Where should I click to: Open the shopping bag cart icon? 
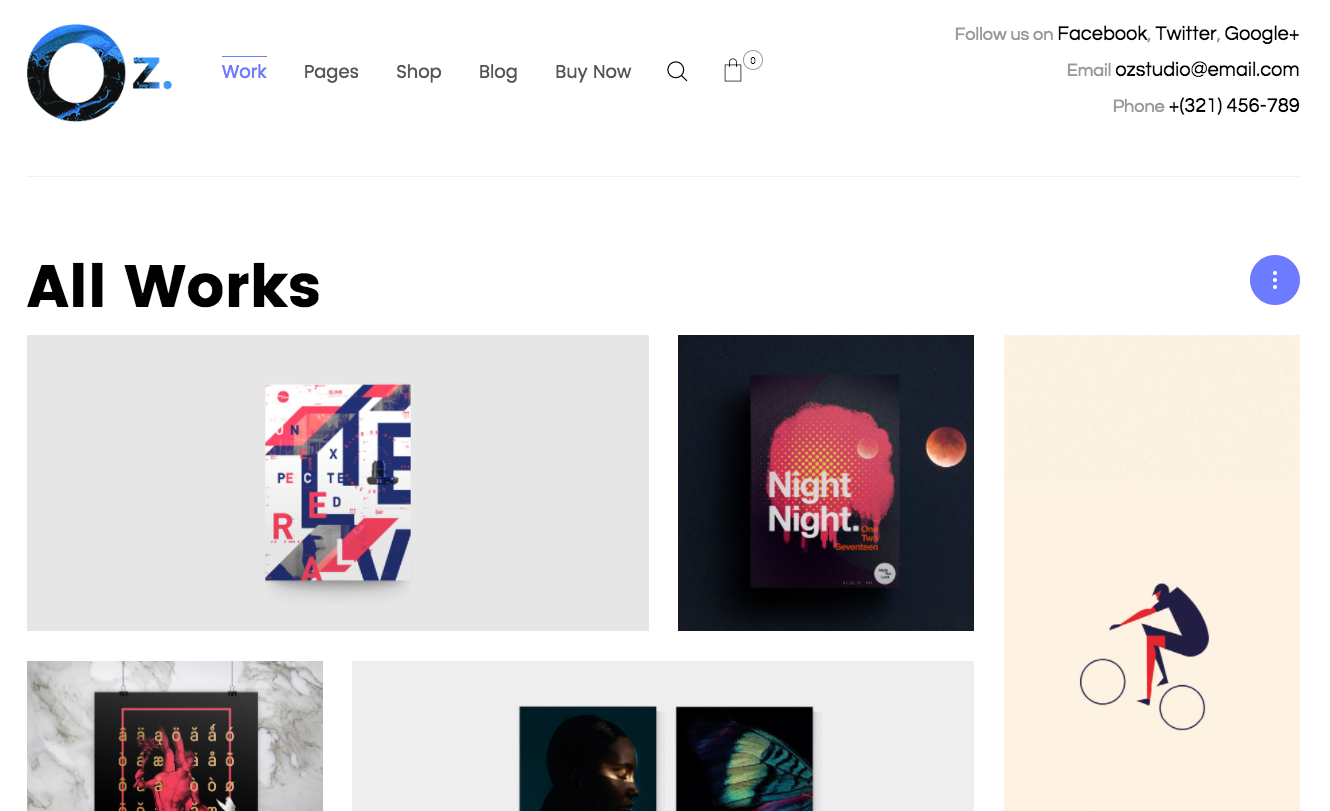pos(733,71)
